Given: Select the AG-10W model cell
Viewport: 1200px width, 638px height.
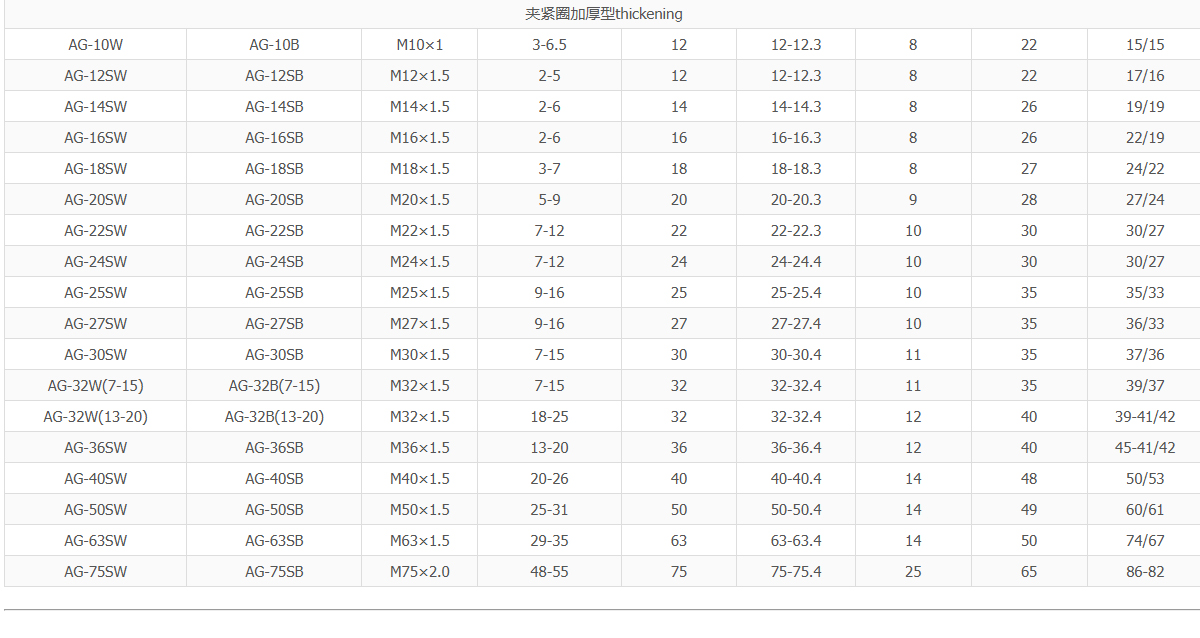Looking at the screenshot, I should tap(96, 45).
